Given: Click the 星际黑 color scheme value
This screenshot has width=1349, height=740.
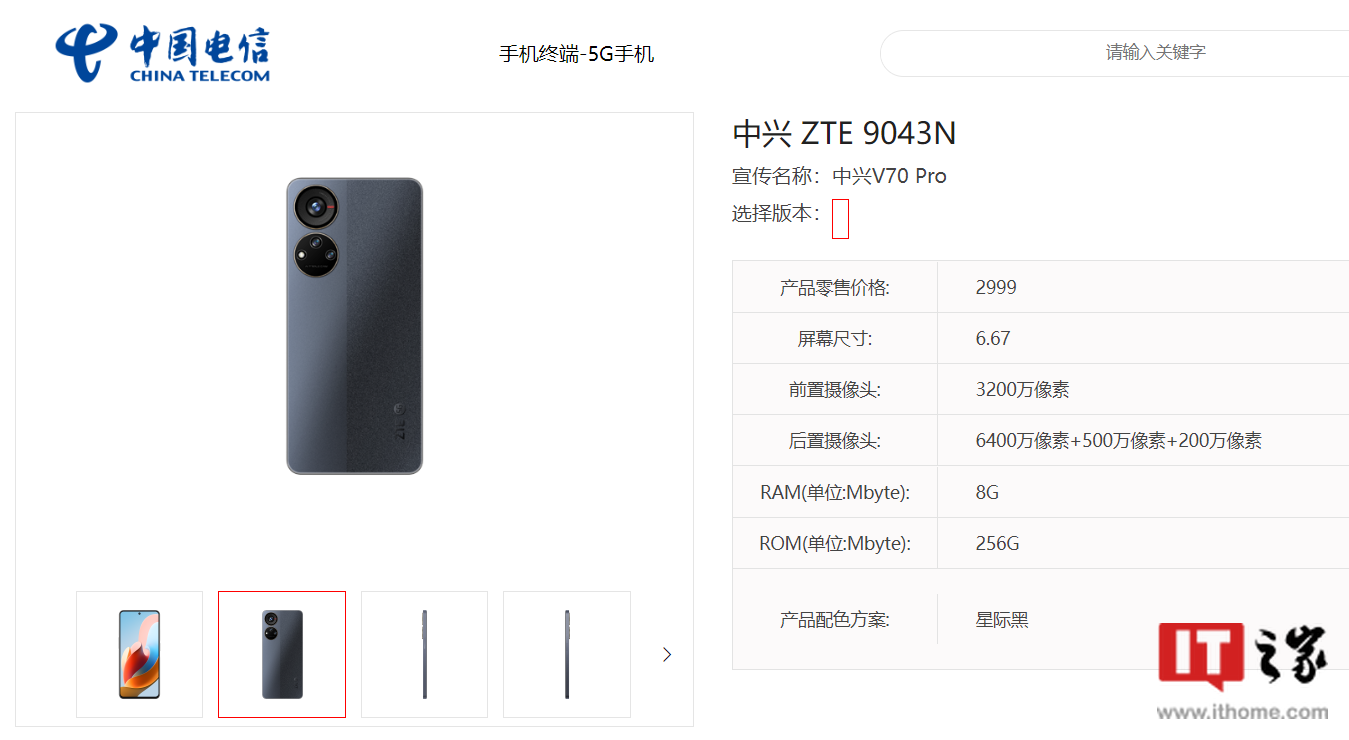Looking at the screenshot, I should pos(1002,620).
